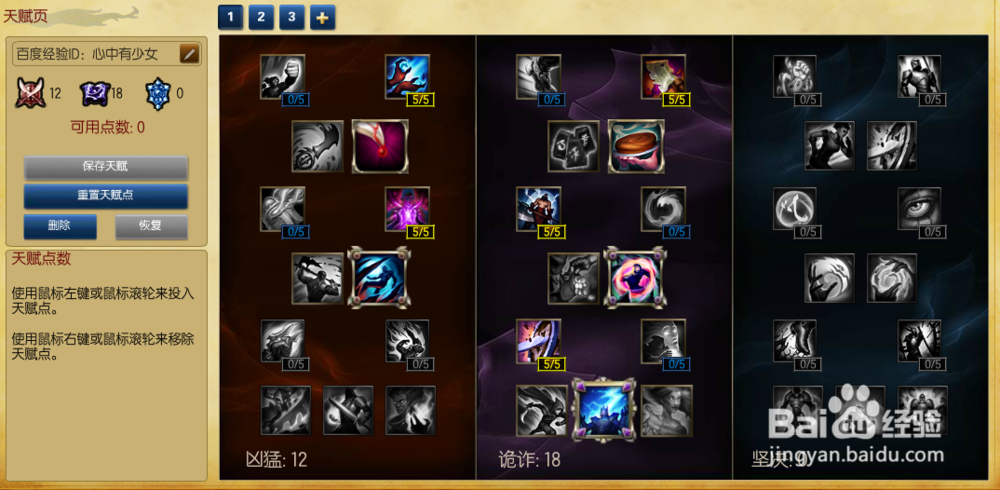
Task: Select the grey cards talent in Cunning tree
Action: pyautogui.click(x=573, y=146)
